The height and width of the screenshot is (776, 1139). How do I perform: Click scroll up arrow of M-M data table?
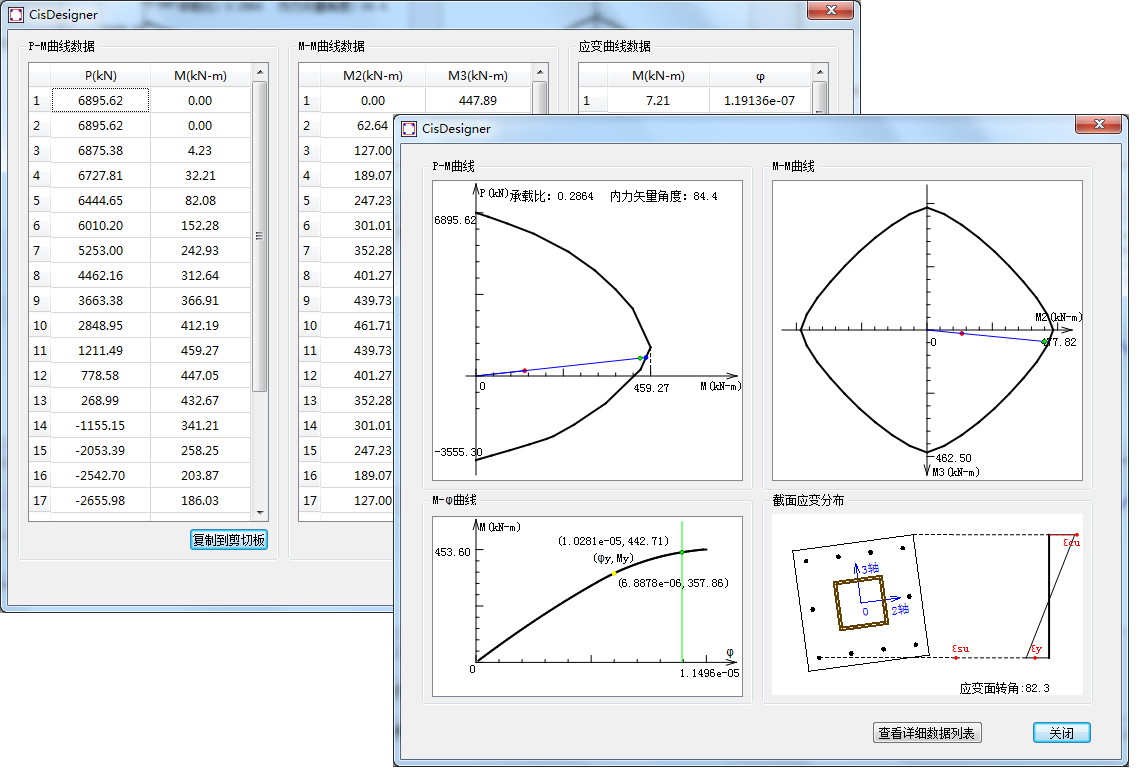point(540,73)
